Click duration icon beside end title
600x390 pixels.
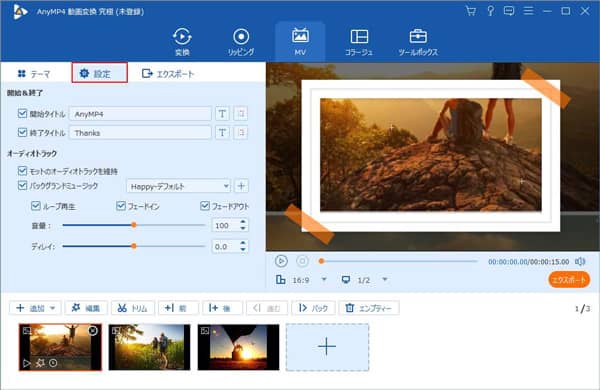[241, 132]
